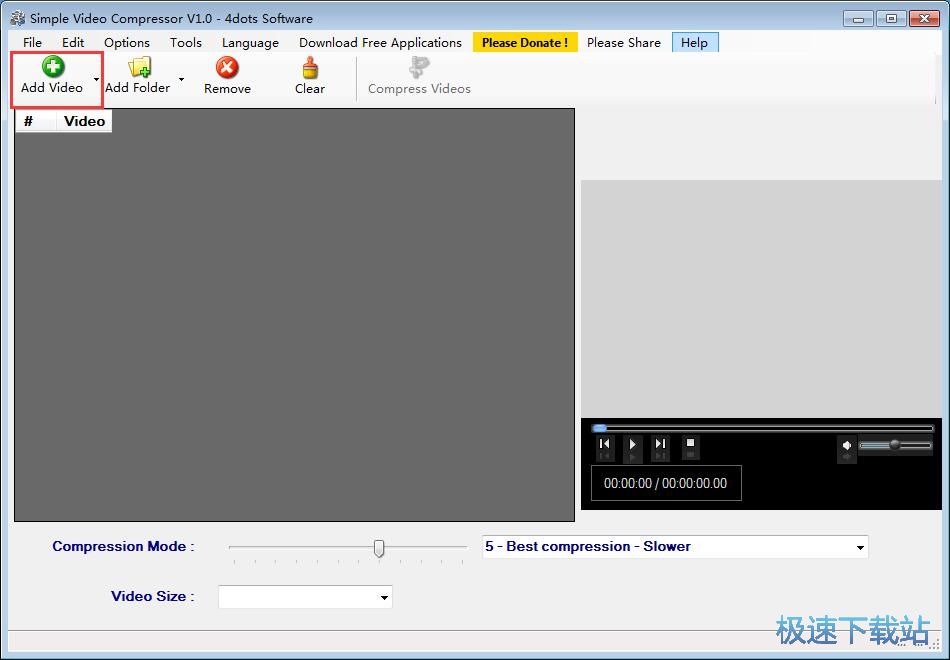Open the Tools menu
Image resolution: width=950 pixels, height=660 pixels.
186,42
